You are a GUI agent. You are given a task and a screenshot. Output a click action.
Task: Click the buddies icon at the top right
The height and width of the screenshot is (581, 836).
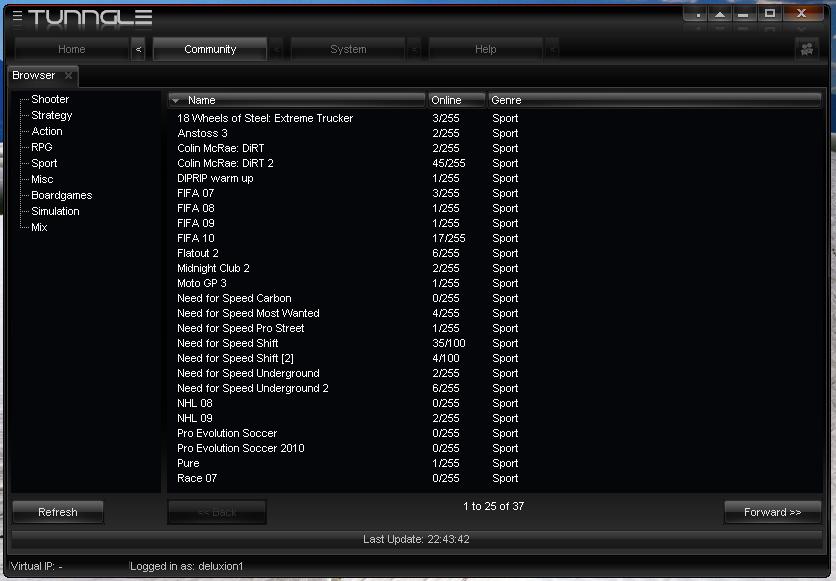point(807,49)
